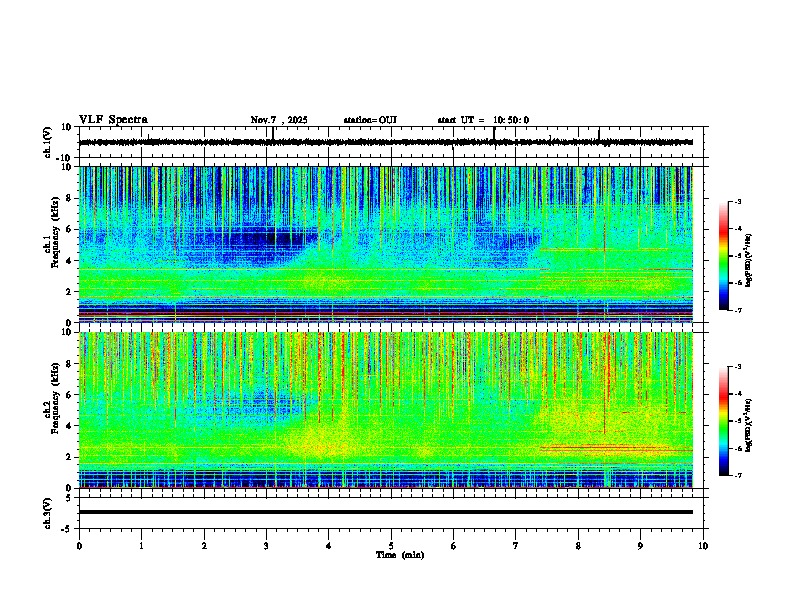792x612 pixels.
Task: Click the "ch.3(V)" waveform axis label
Action: 48,513
